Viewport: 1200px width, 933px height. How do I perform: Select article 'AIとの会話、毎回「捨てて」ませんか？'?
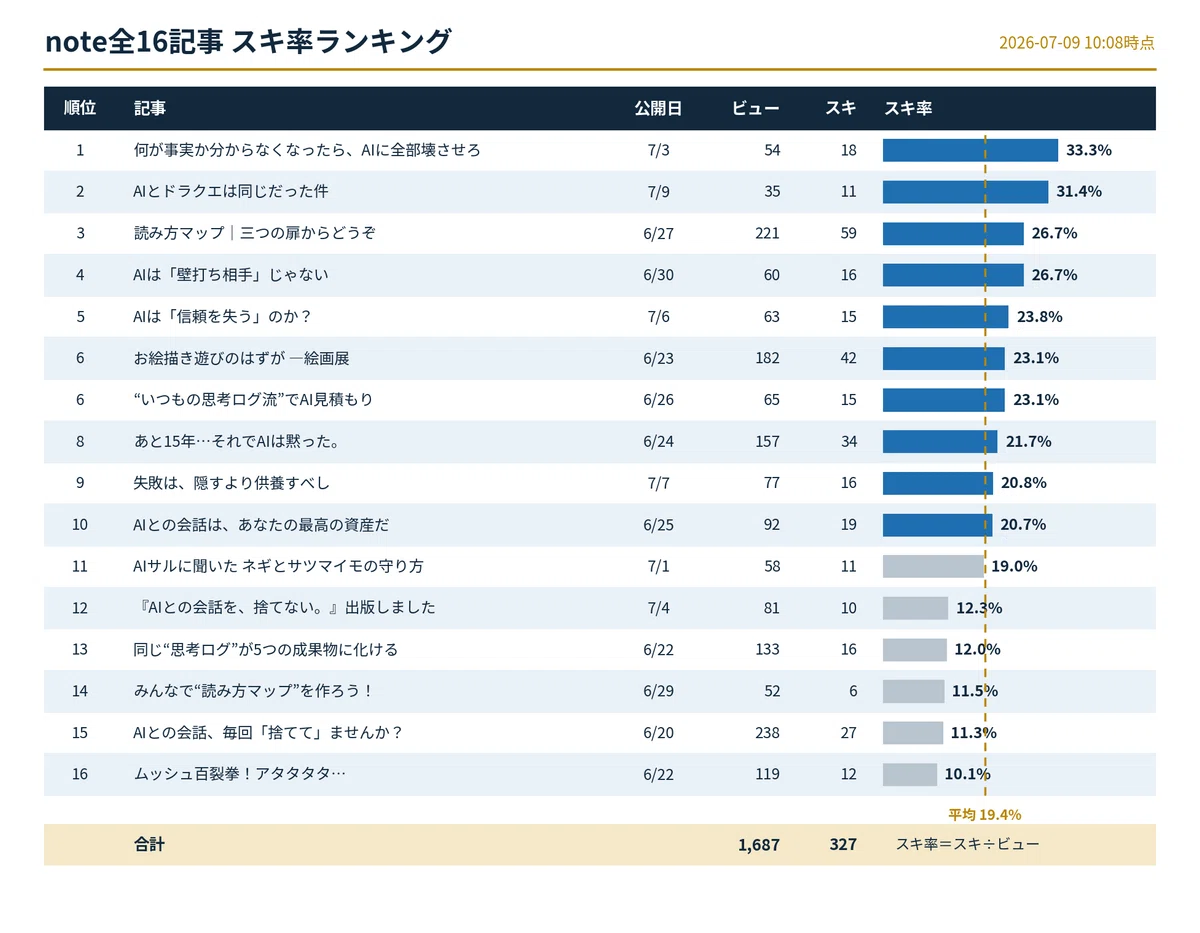click(268, 733)
